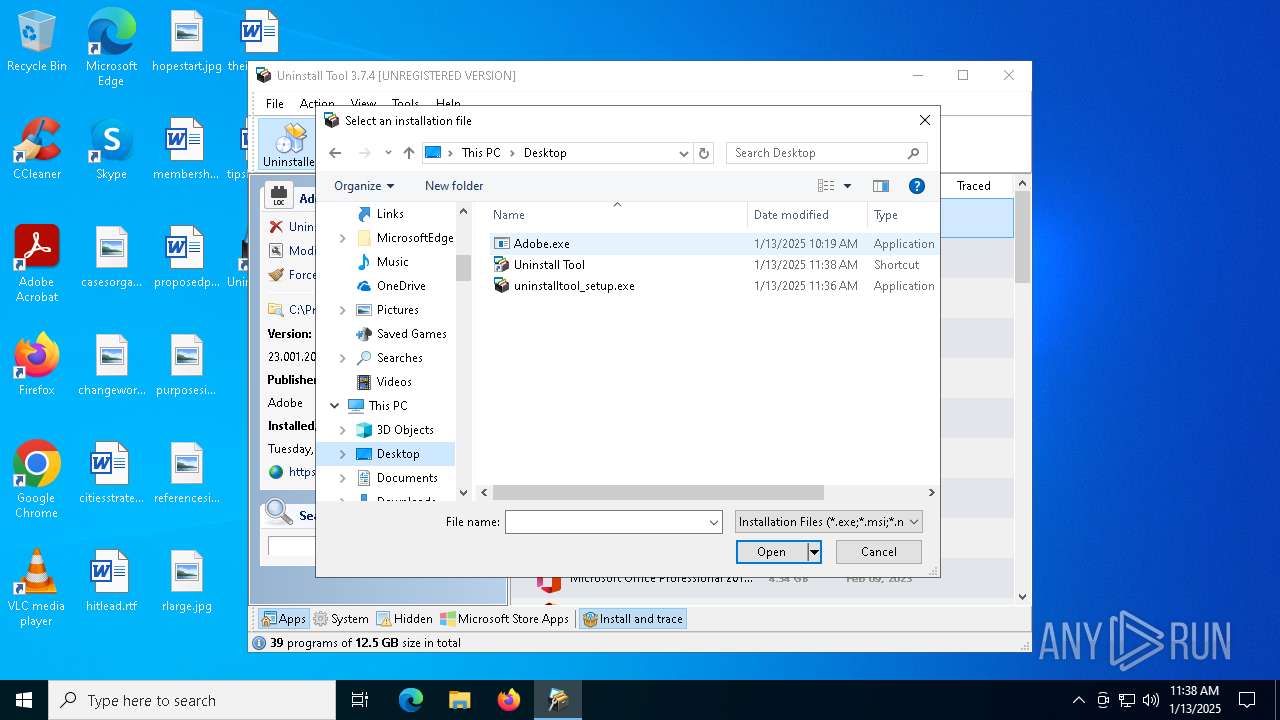Click the Search Desktop field
Viewport: 1280px width, 720px height.
tap(826, 153)
